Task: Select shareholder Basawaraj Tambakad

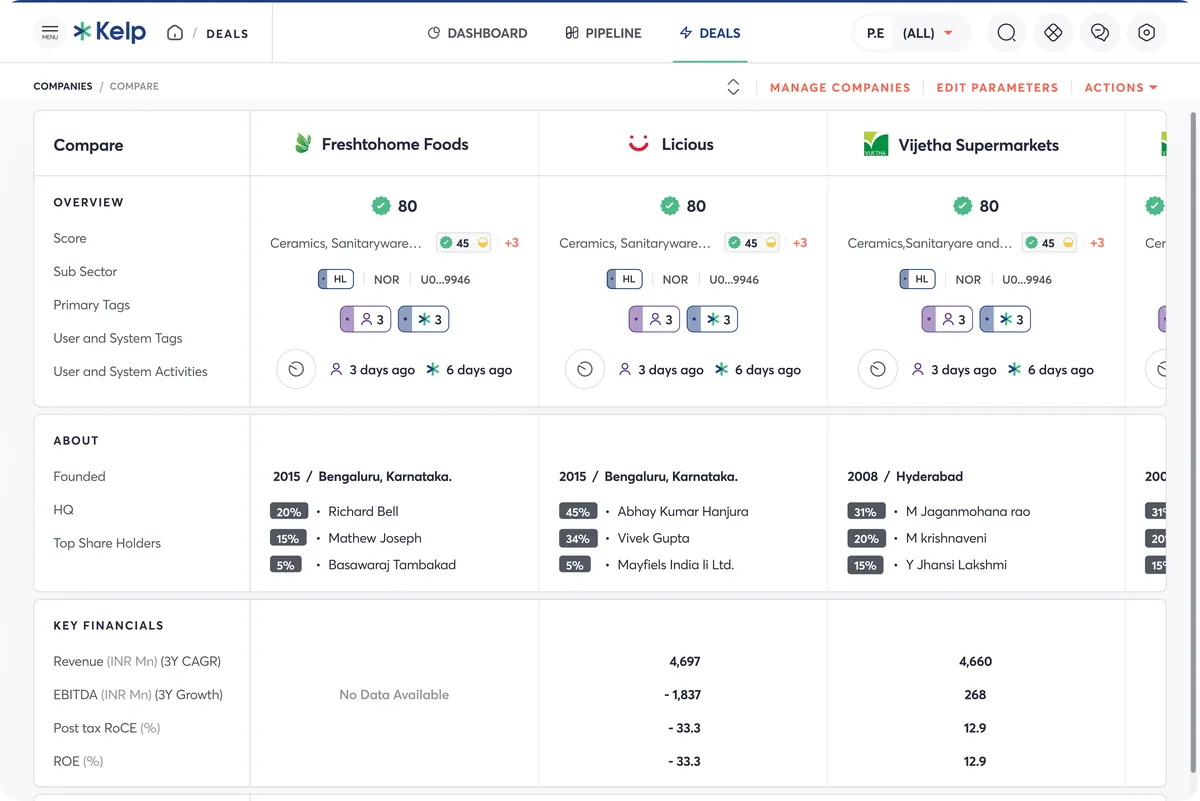Action: [392, 565]
